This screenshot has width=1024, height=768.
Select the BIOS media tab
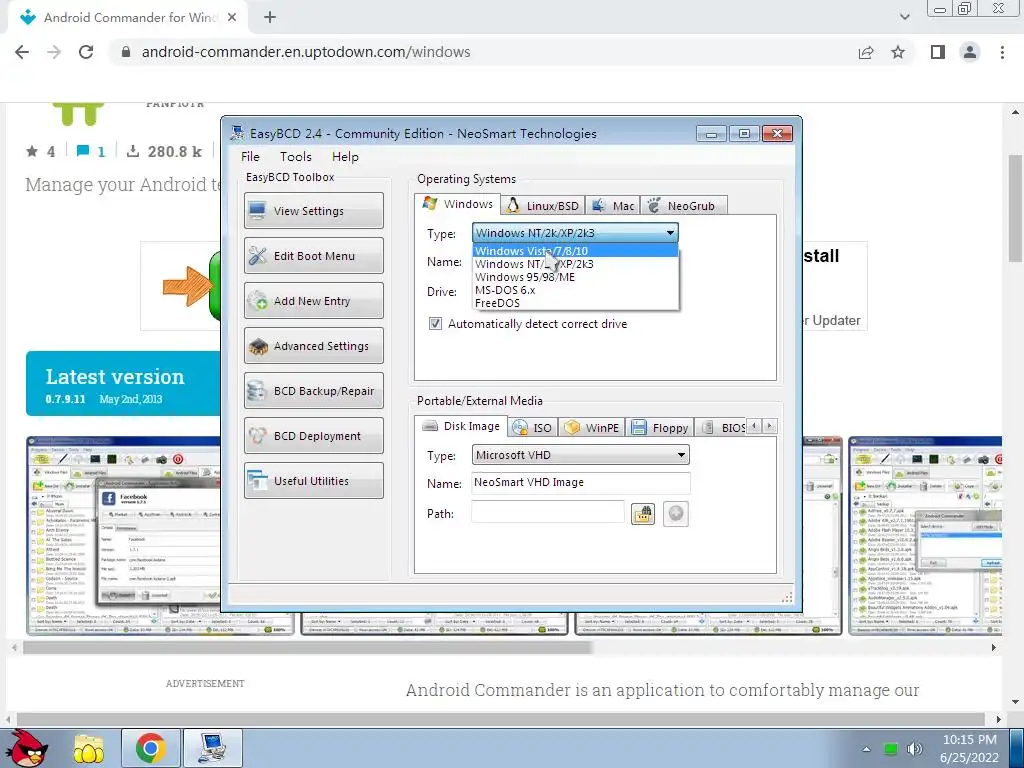coord(721,428)
